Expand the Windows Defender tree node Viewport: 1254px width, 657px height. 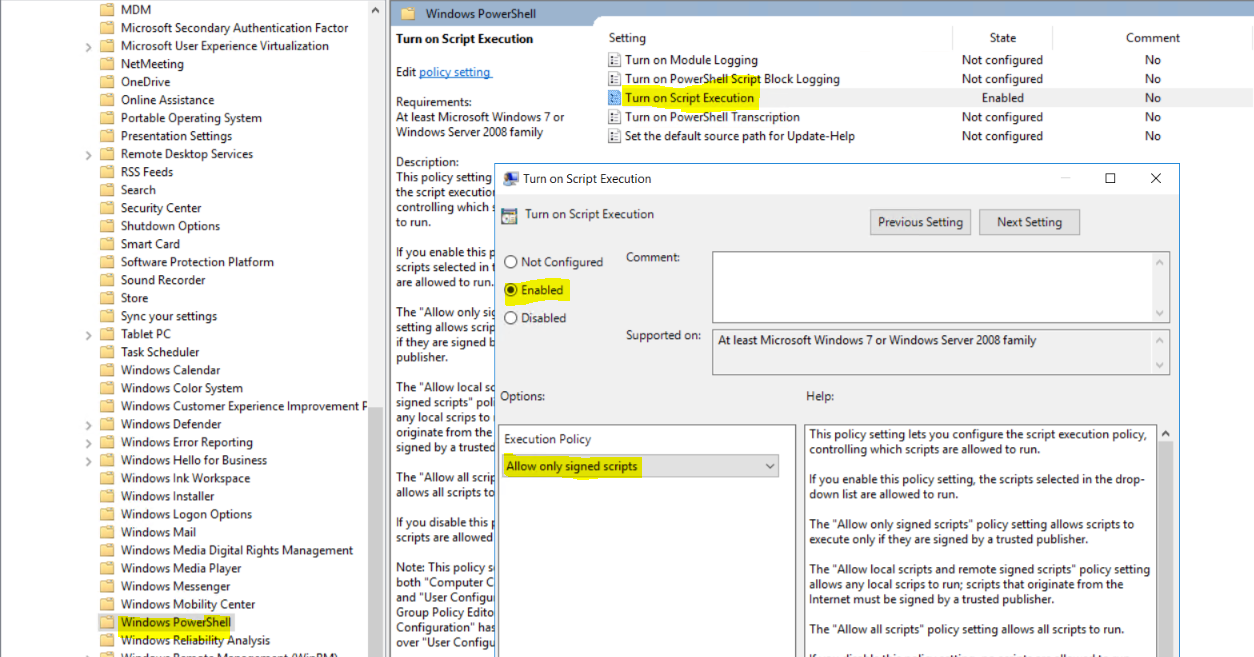pyautogui.click(x=89, y=424)
